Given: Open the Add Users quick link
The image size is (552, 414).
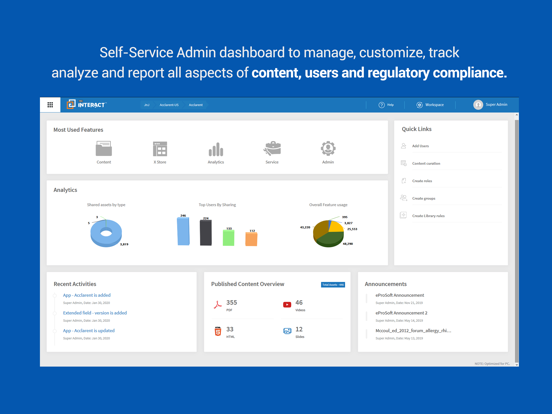Looking at the screenshot, I should pos(420,146).
